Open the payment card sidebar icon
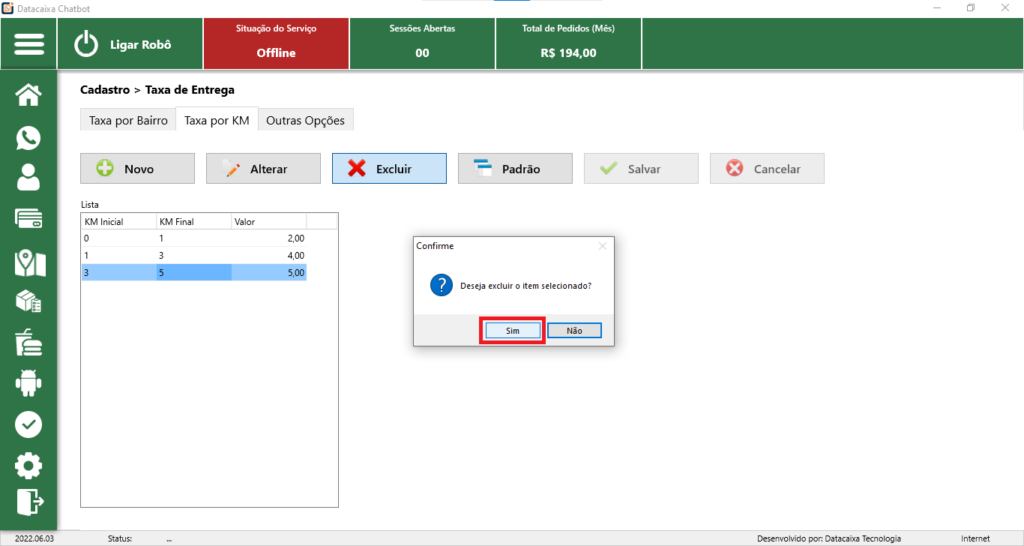Screen dimensions: 1024x546 (x=29, y=219)
